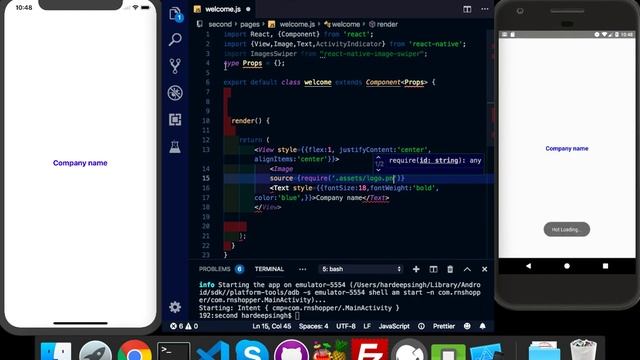Viewport: 640px width, 360px height.
Task: Open Google Chrome from the dock
Action: 134,350
